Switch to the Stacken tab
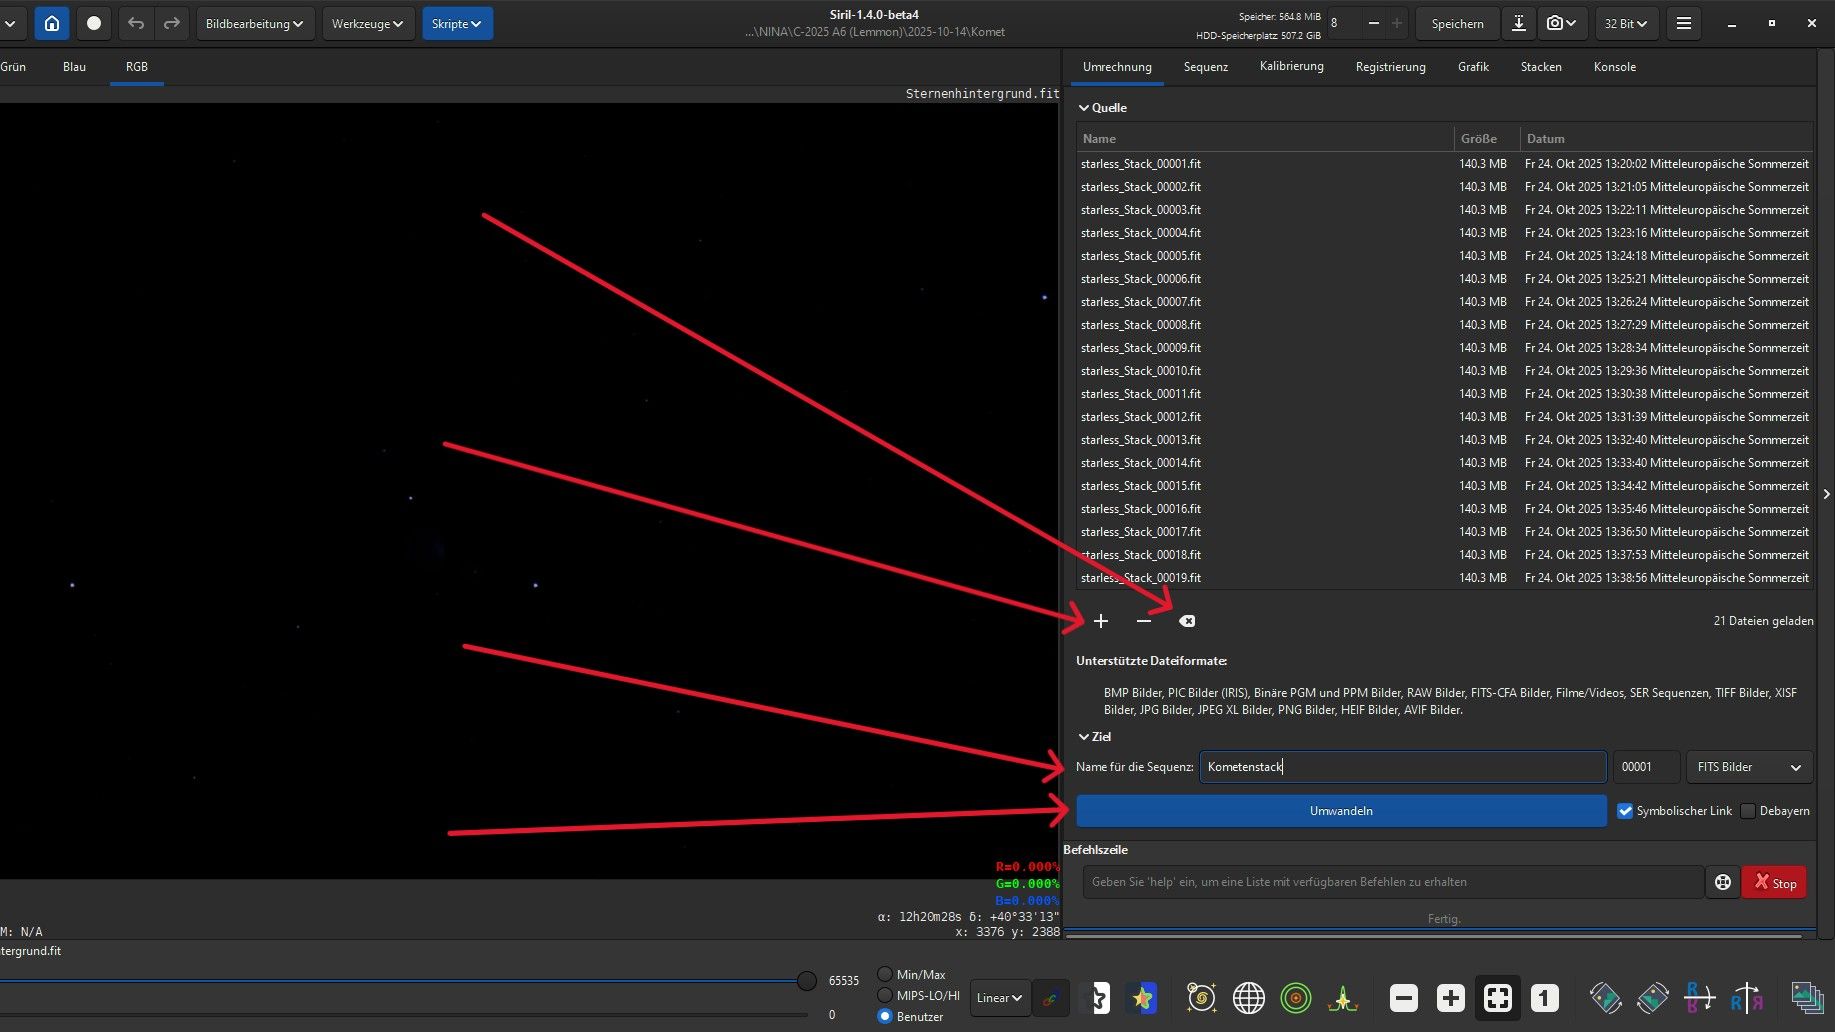 click(1540, 67)
